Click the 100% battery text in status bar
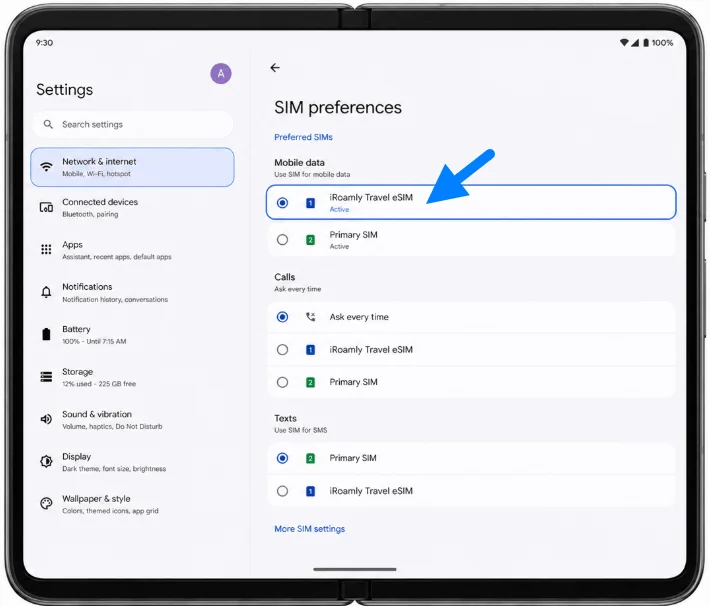This screenshot has height=606, width=710. pyautogui.click(x=662, y=43)
